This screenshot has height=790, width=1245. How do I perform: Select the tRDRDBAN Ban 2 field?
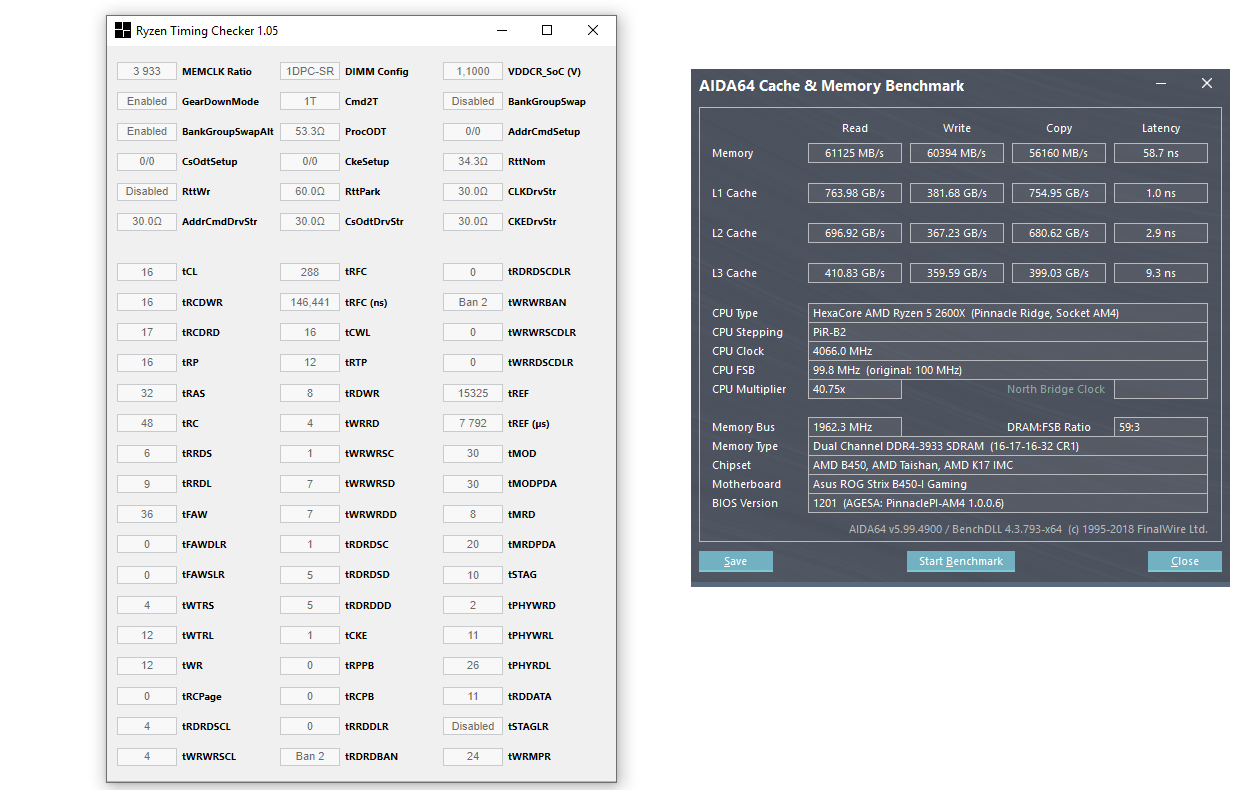pos(310,756)
